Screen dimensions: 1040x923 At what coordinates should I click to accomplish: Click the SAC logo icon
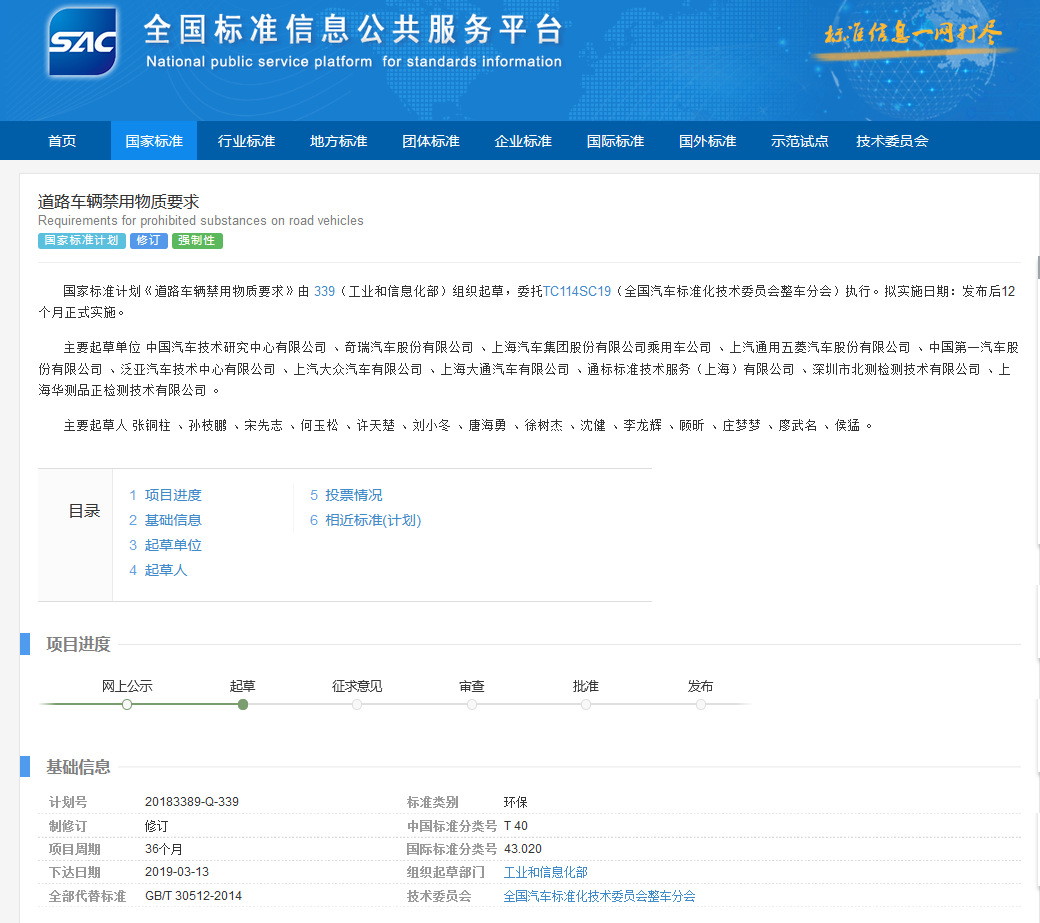click(x=83, y=42)
